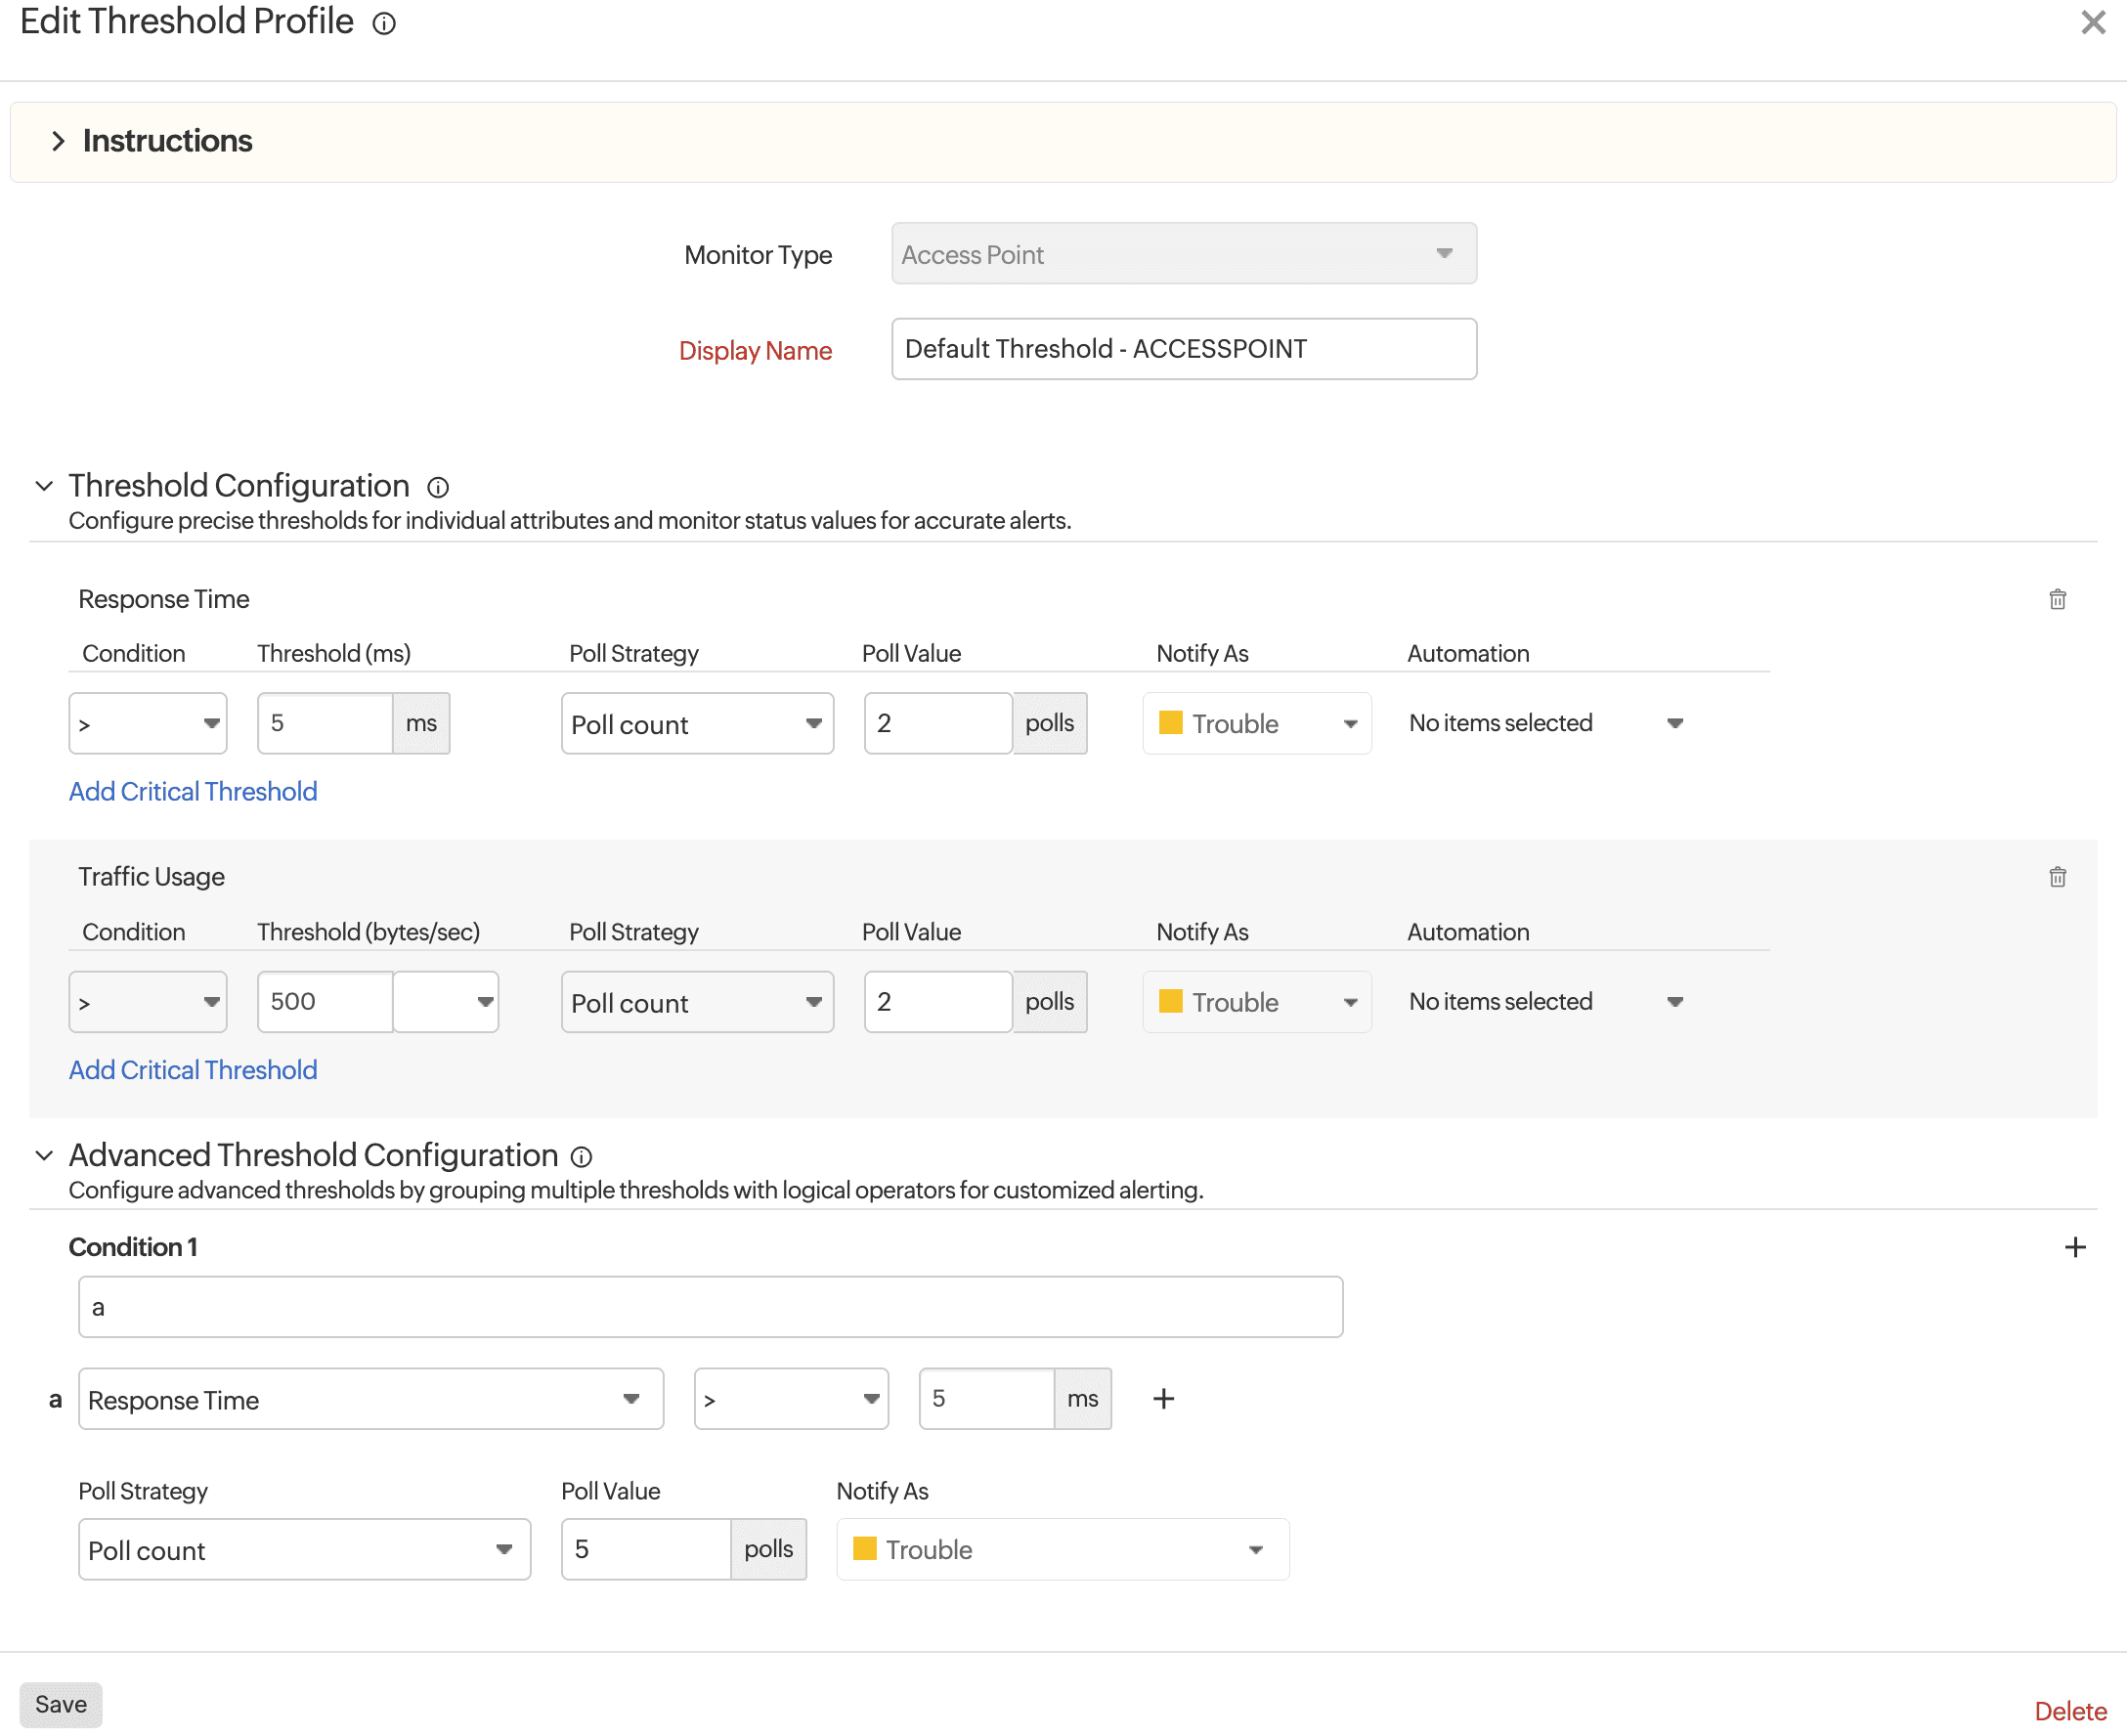Add another sub-condition with plus icon after ms field
The image size is (2127, 1736).
pyautogui.click(x=1163, y=1399)
